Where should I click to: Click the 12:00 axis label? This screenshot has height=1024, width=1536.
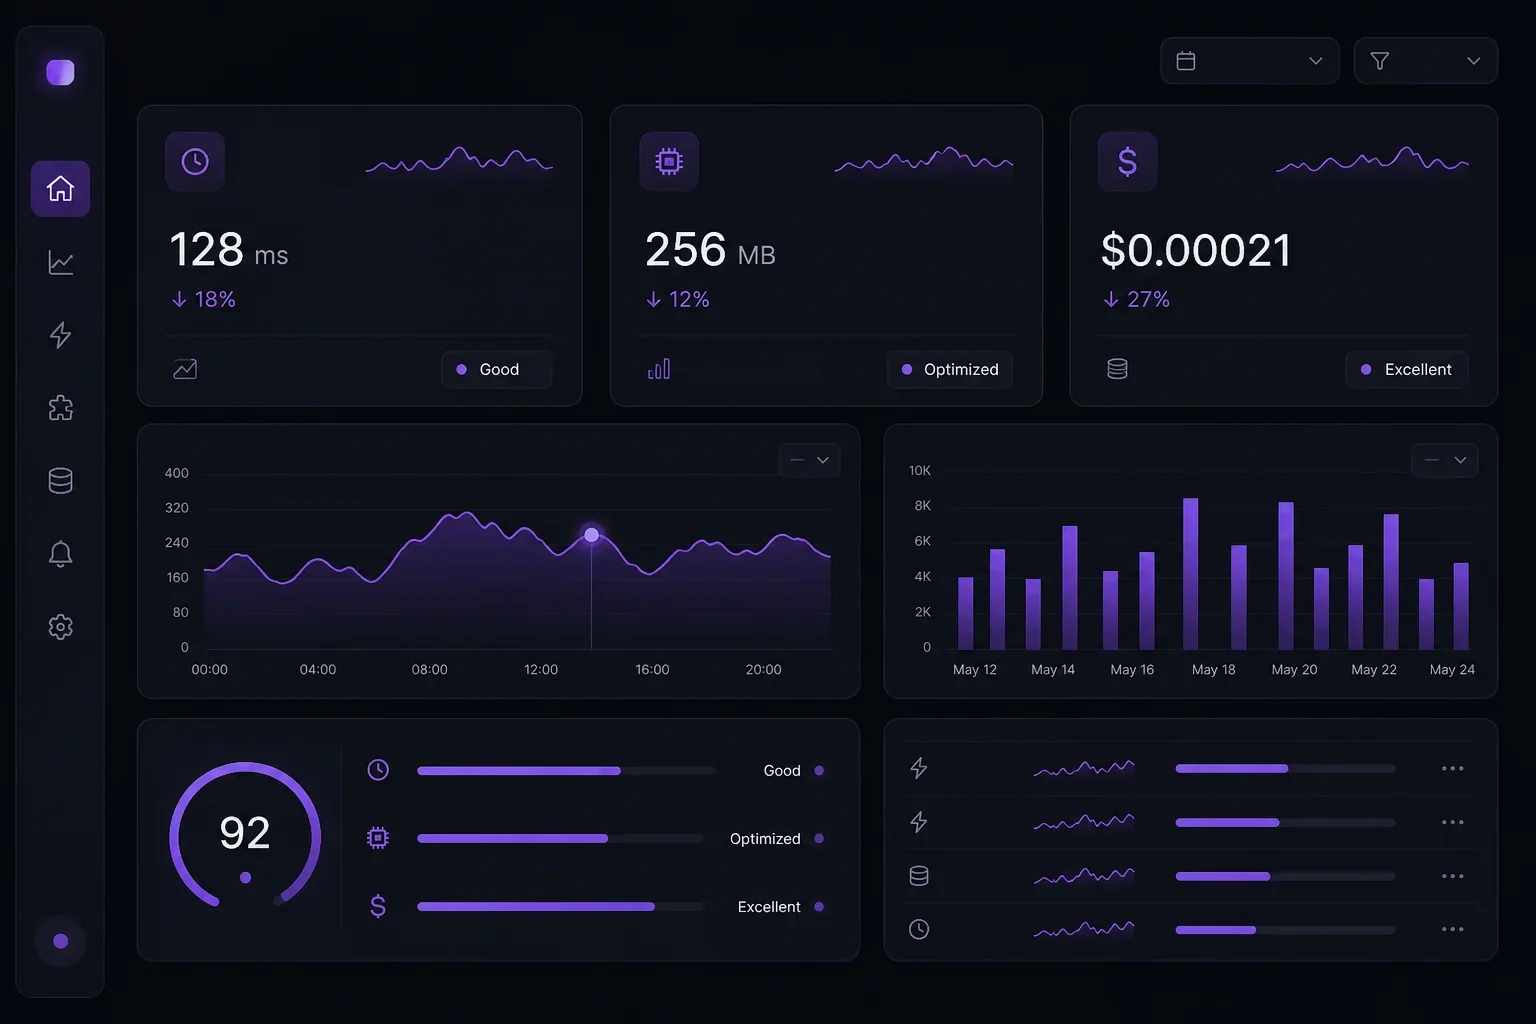pyautogui.click(x=541, y=669)
